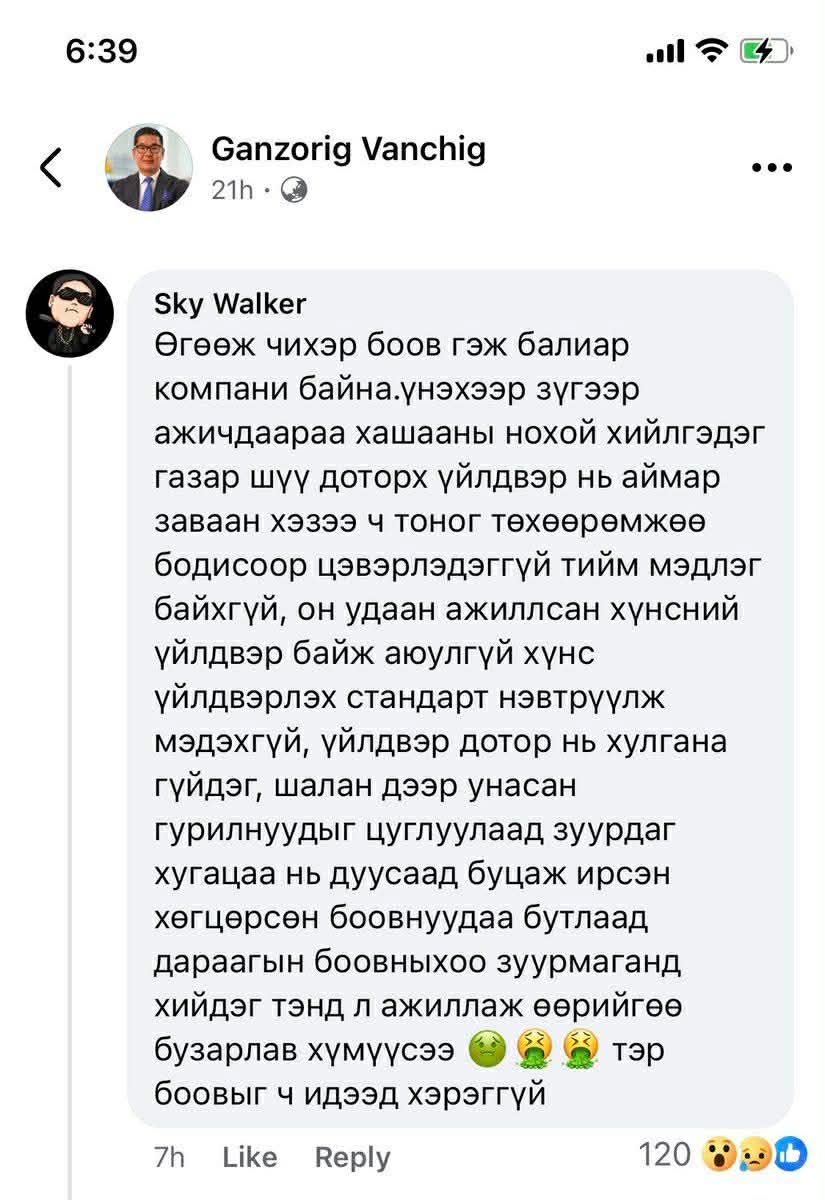The image size is (825, 1200).
Task: Open Sky Walker's avatar picture
Action: point(66,313)
